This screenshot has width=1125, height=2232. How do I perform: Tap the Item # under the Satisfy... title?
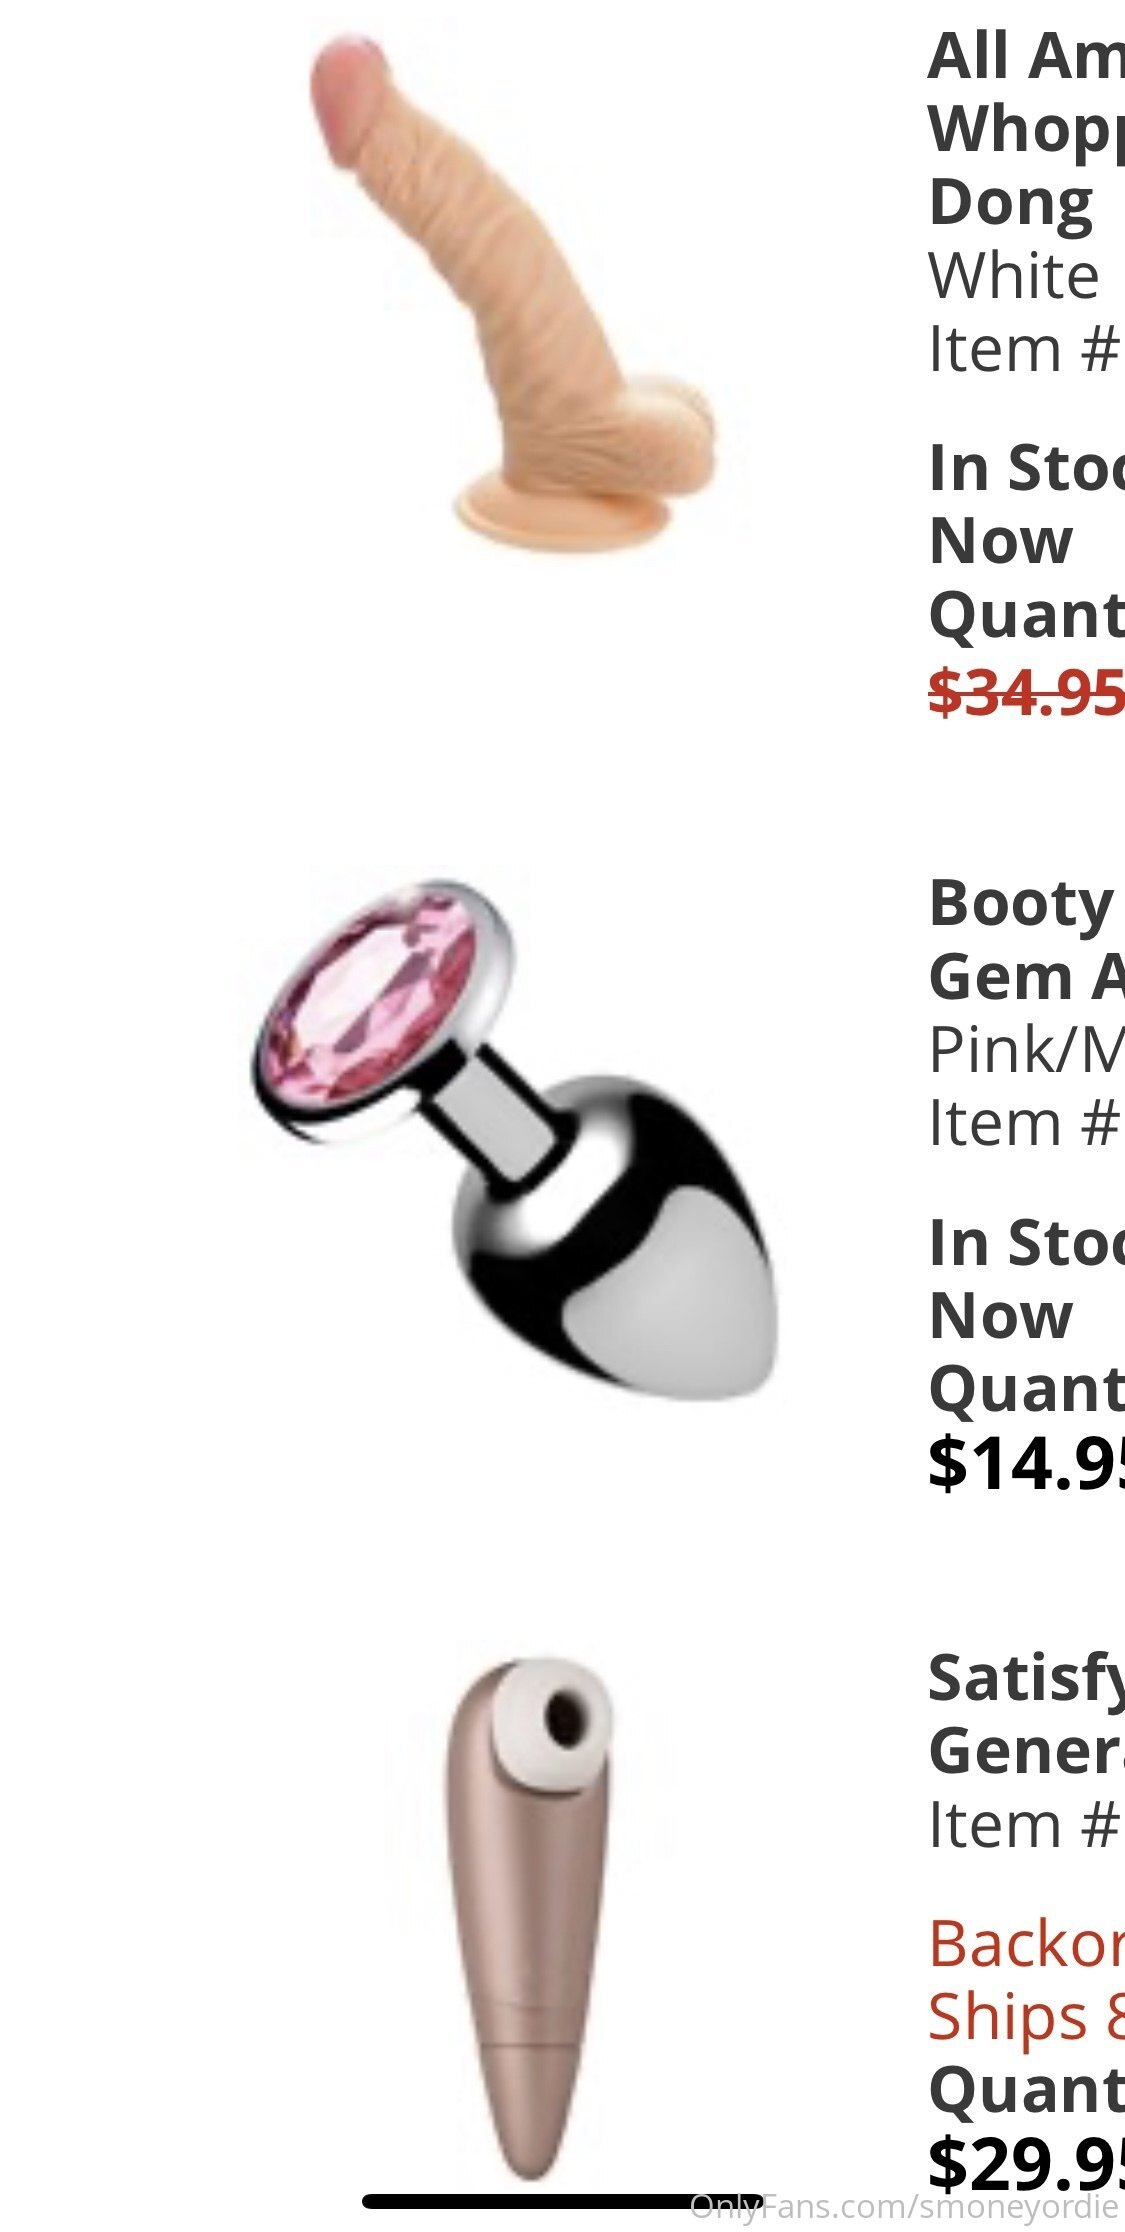pos(1024,1825)
